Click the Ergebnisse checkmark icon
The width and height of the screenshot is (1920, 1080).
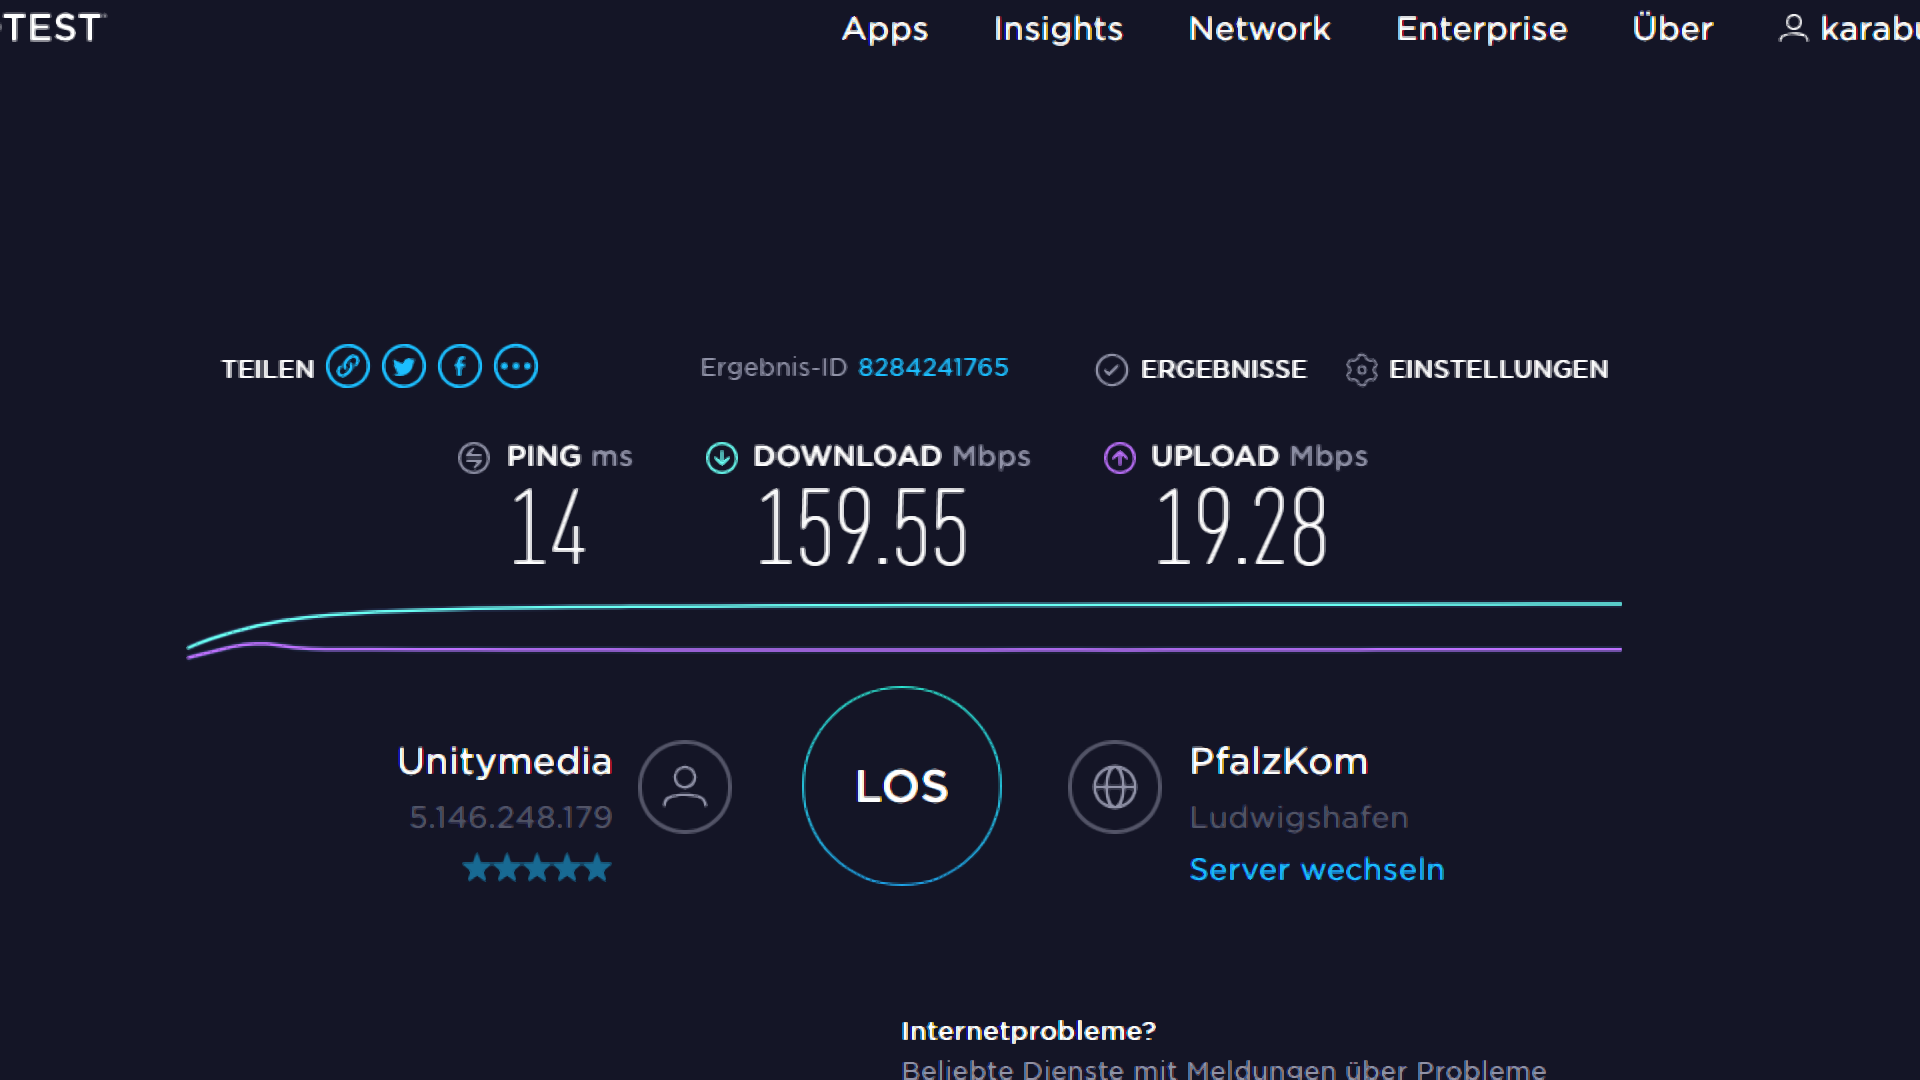(x=1111, y=370)
